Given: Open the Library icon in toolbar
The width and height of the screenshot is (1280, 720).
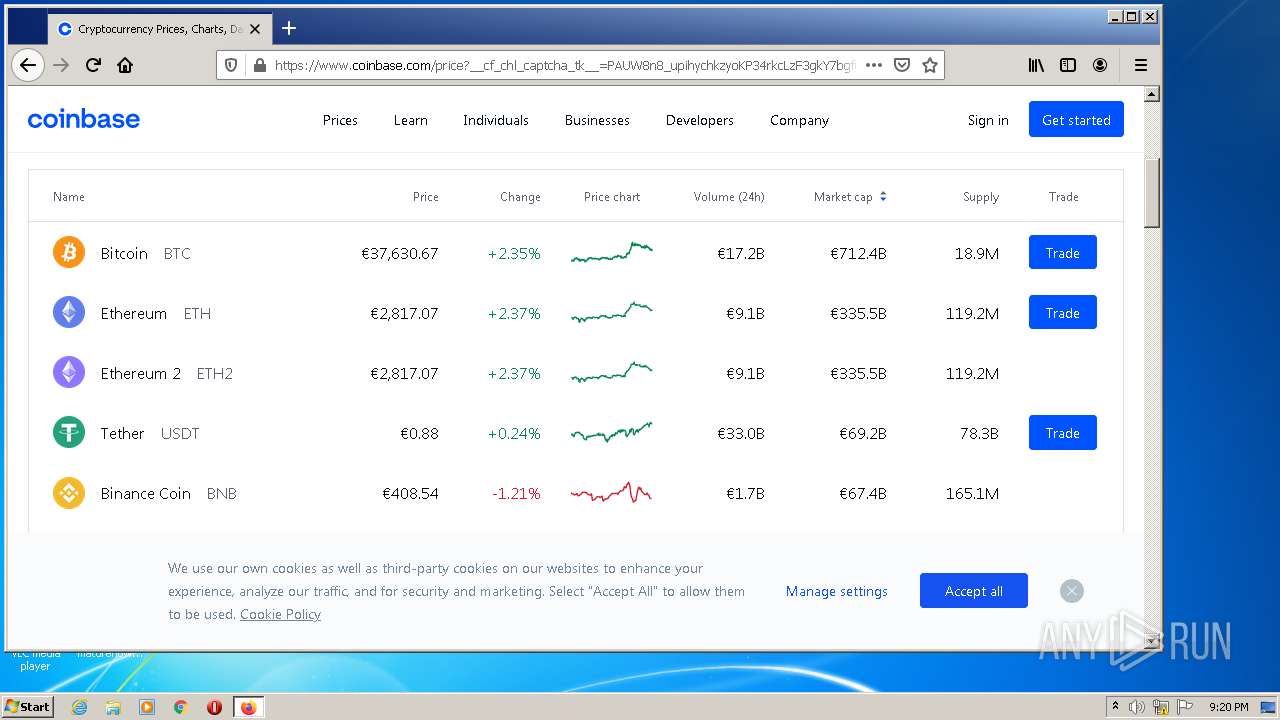Looking at the screenshot, I should pos(1036,65).
